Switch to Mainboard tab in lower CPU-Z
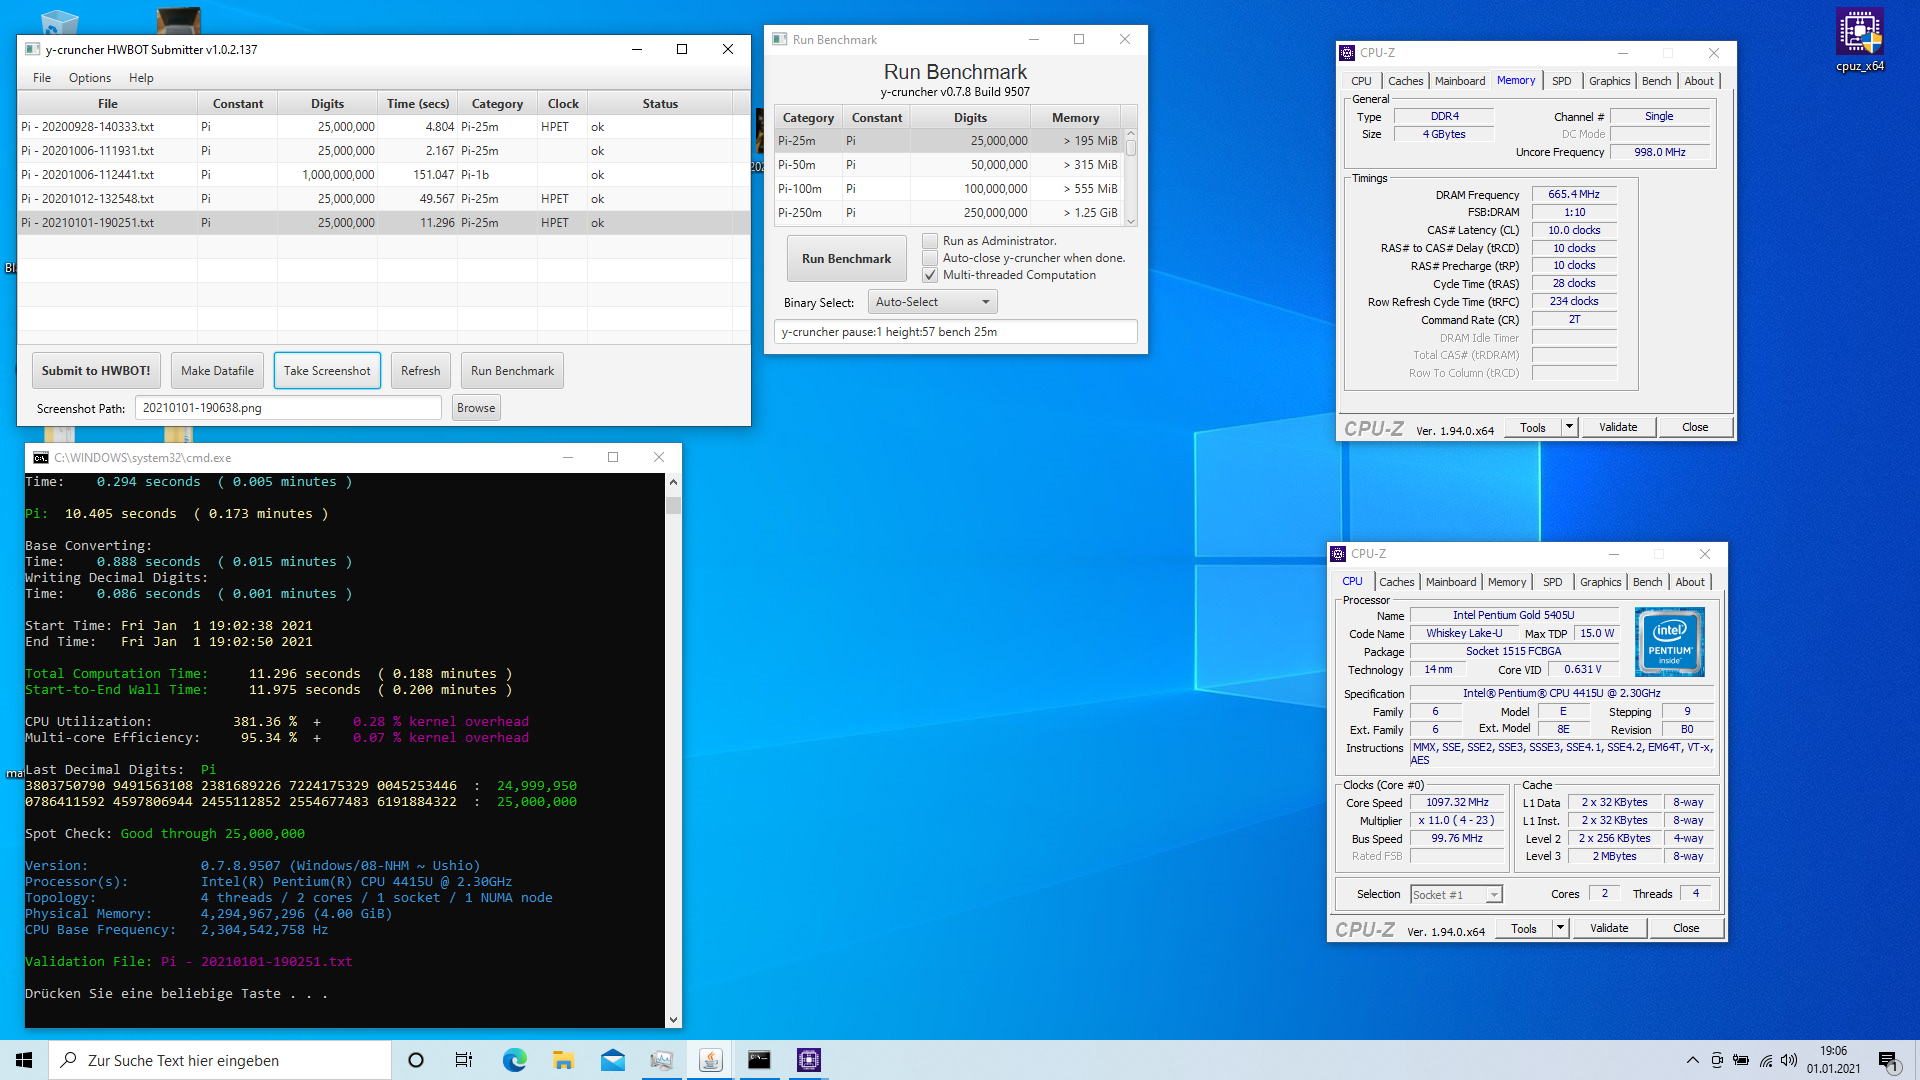This screenshot has width=1920, height=1080. (x=1450, y=582)
